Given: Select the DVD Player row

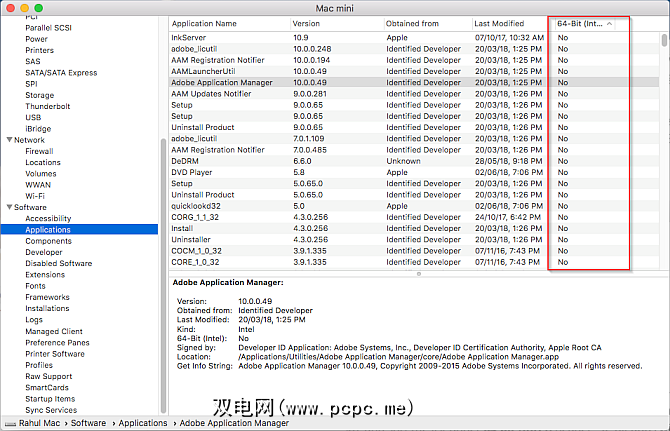Looking at the screenshot, I should [414, 172].
